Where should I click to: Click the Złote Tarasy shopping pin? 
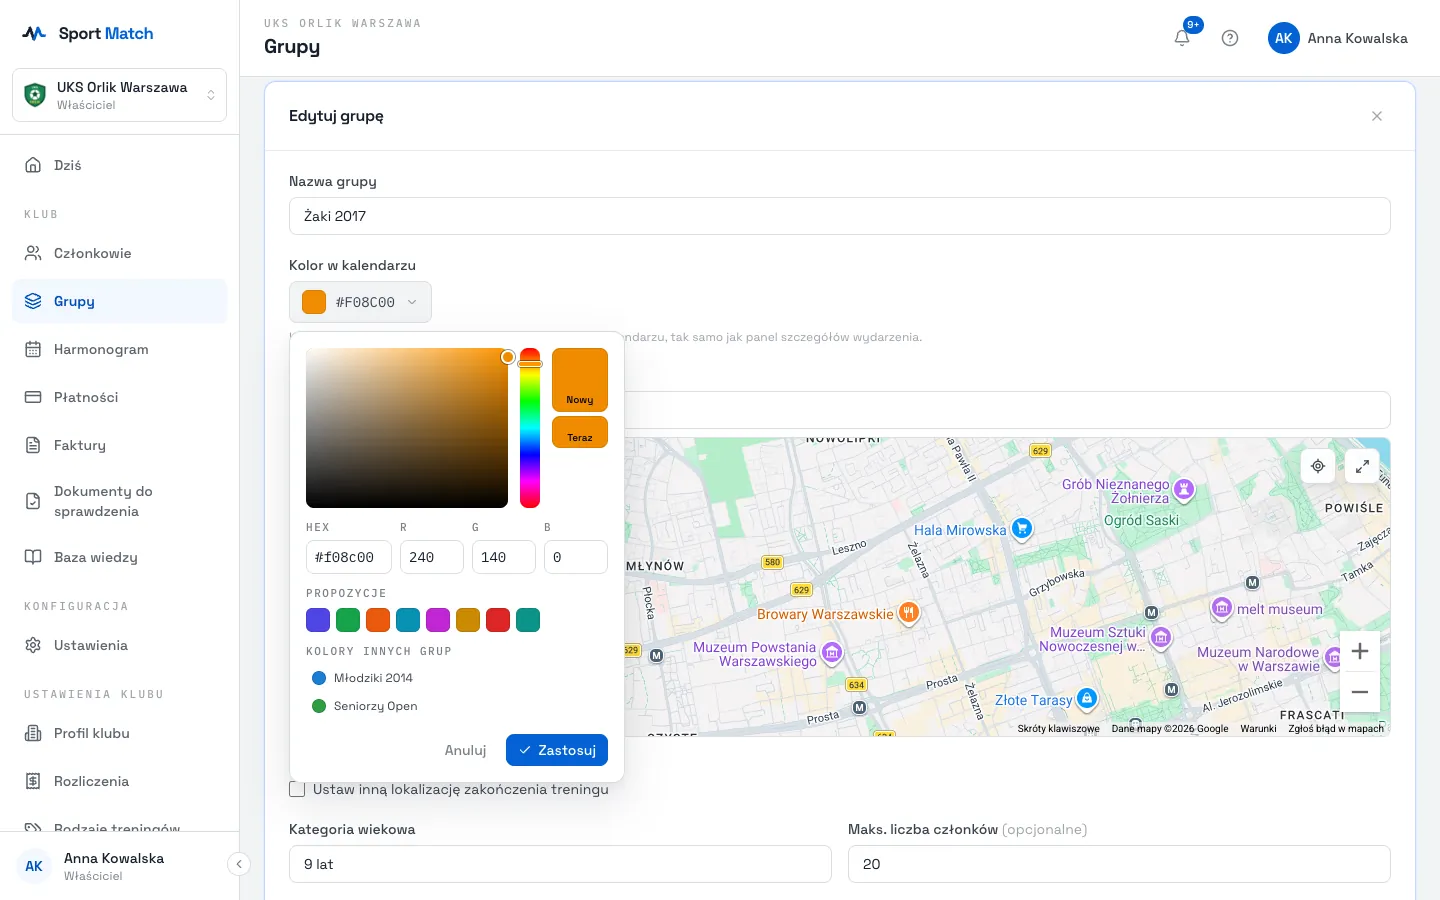click(x=1087, y=698)
